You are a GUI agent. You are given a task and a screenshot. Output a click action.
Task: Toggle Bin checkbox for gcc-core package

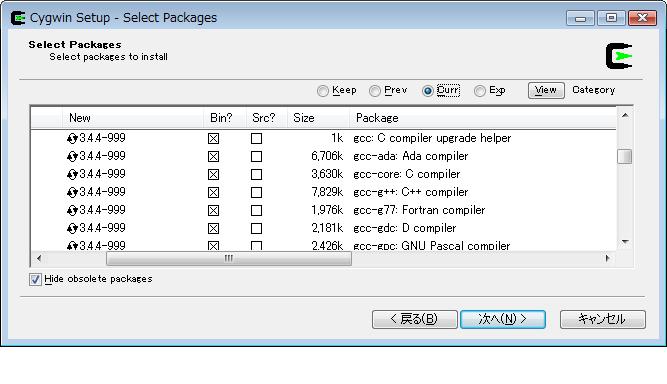(x=214, y=174)
